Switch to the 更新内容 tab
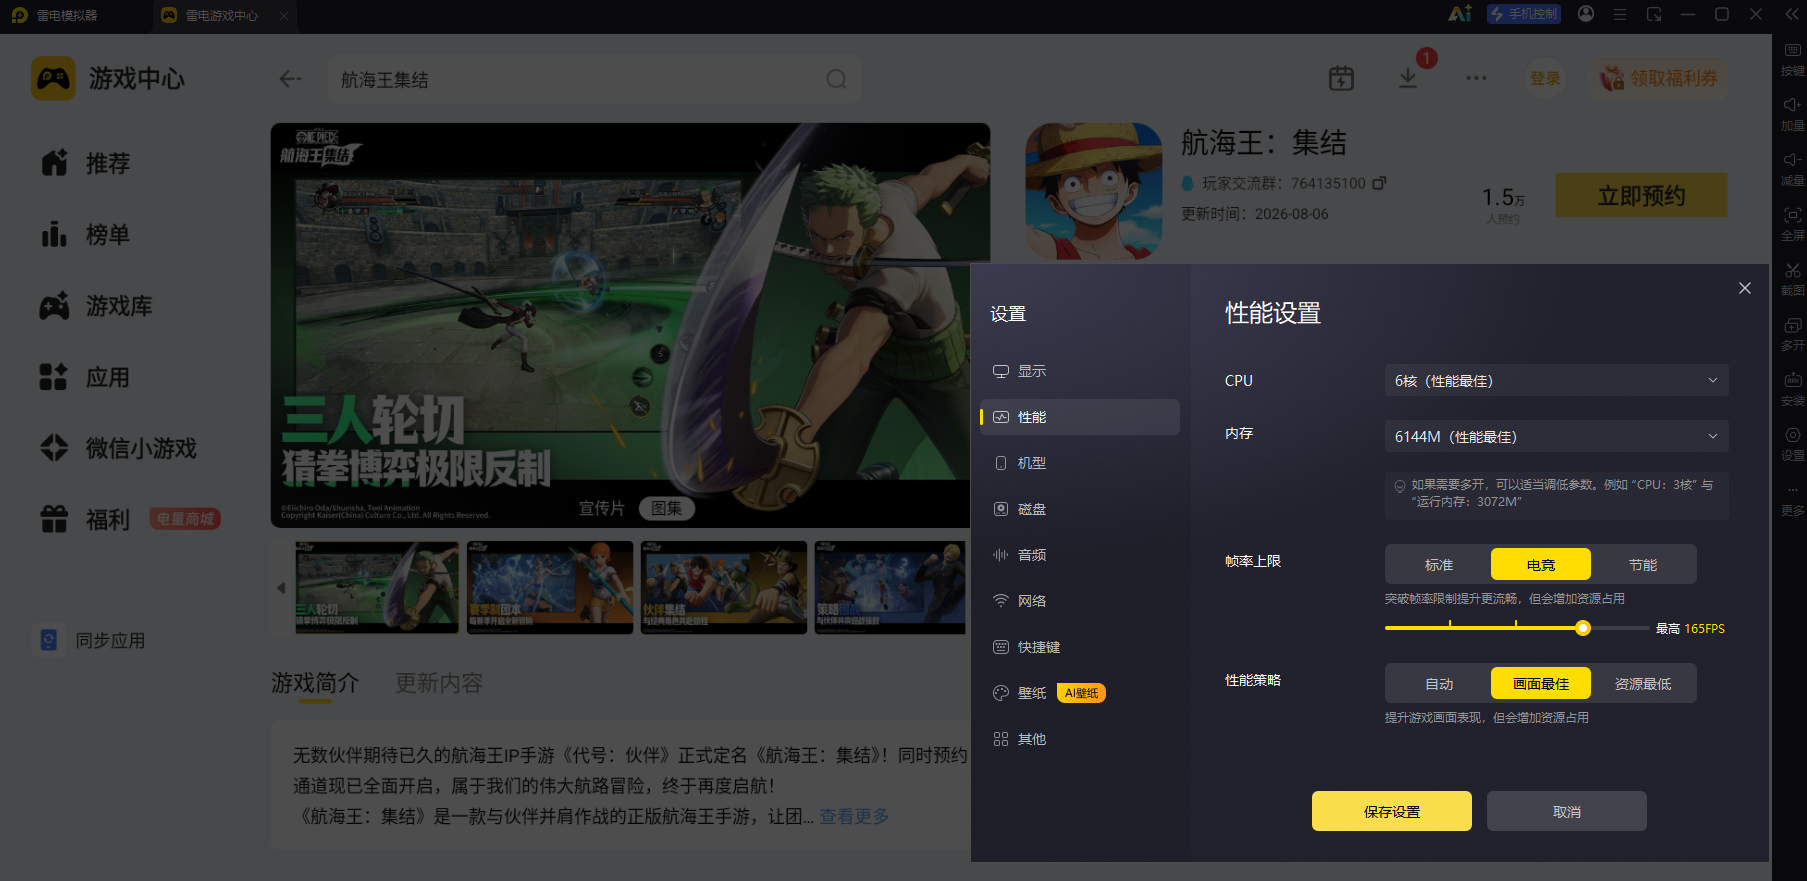This screenshot has height=881, width=1807. pyautogui.click(x=439, y=683)
